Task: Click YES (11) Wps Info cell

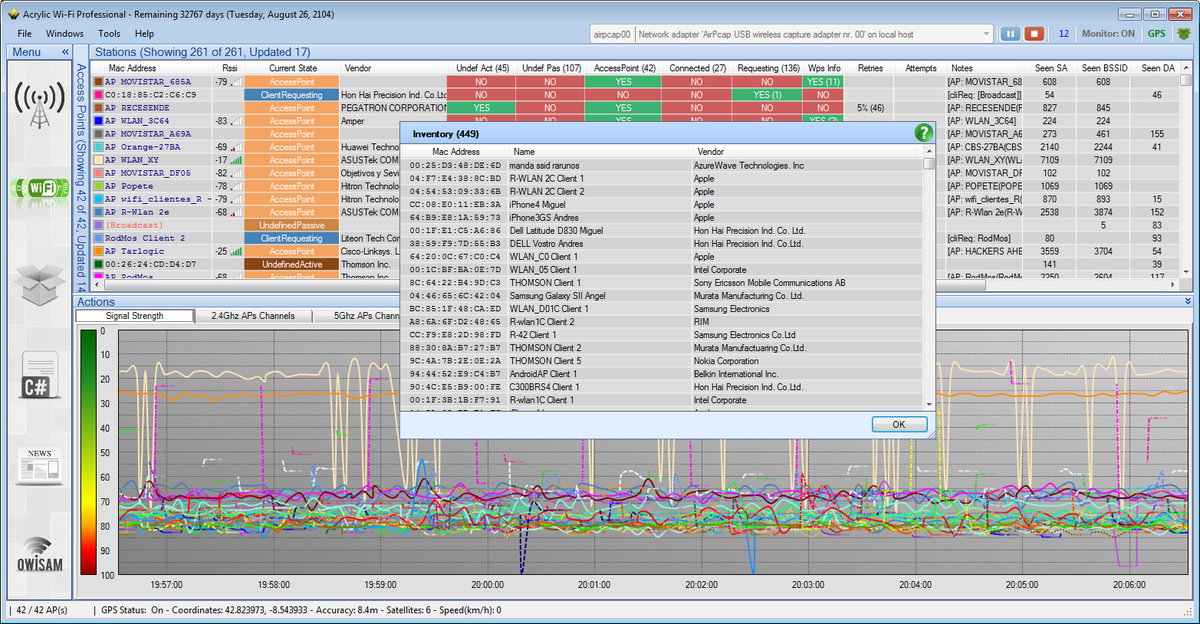Action: [824, 82]
